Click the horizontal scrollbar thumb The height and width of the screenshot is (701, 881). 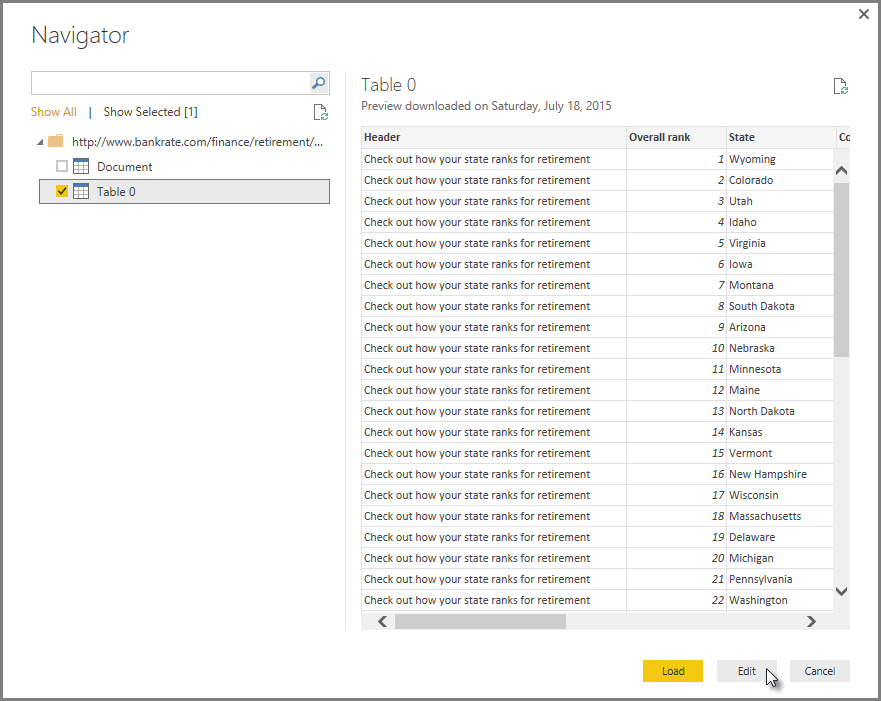pos(480,621)
